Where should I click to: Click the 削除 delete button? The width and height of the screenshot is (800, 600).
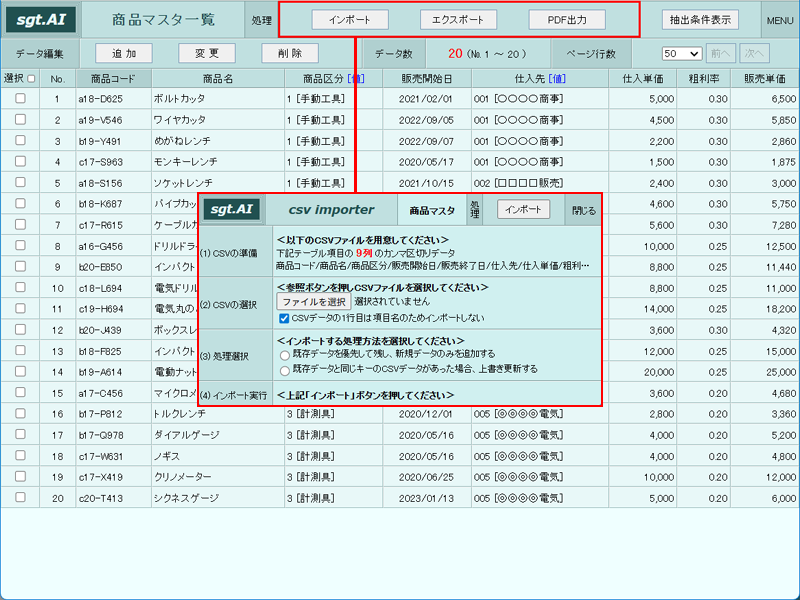290,53
